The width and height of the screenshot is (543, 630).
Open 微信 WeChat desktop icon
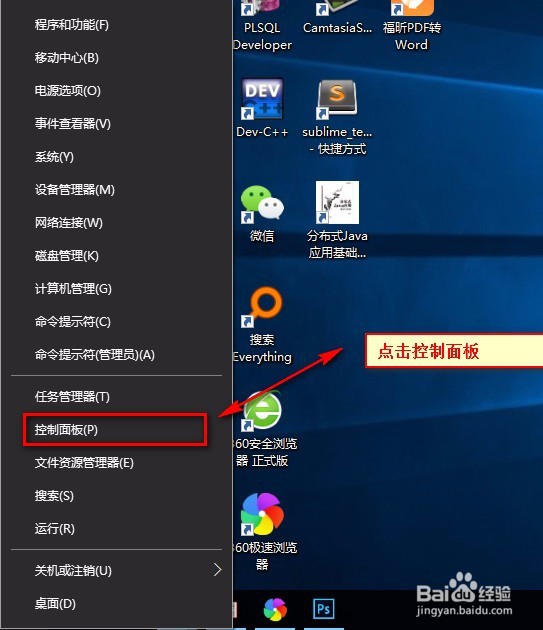262,213
